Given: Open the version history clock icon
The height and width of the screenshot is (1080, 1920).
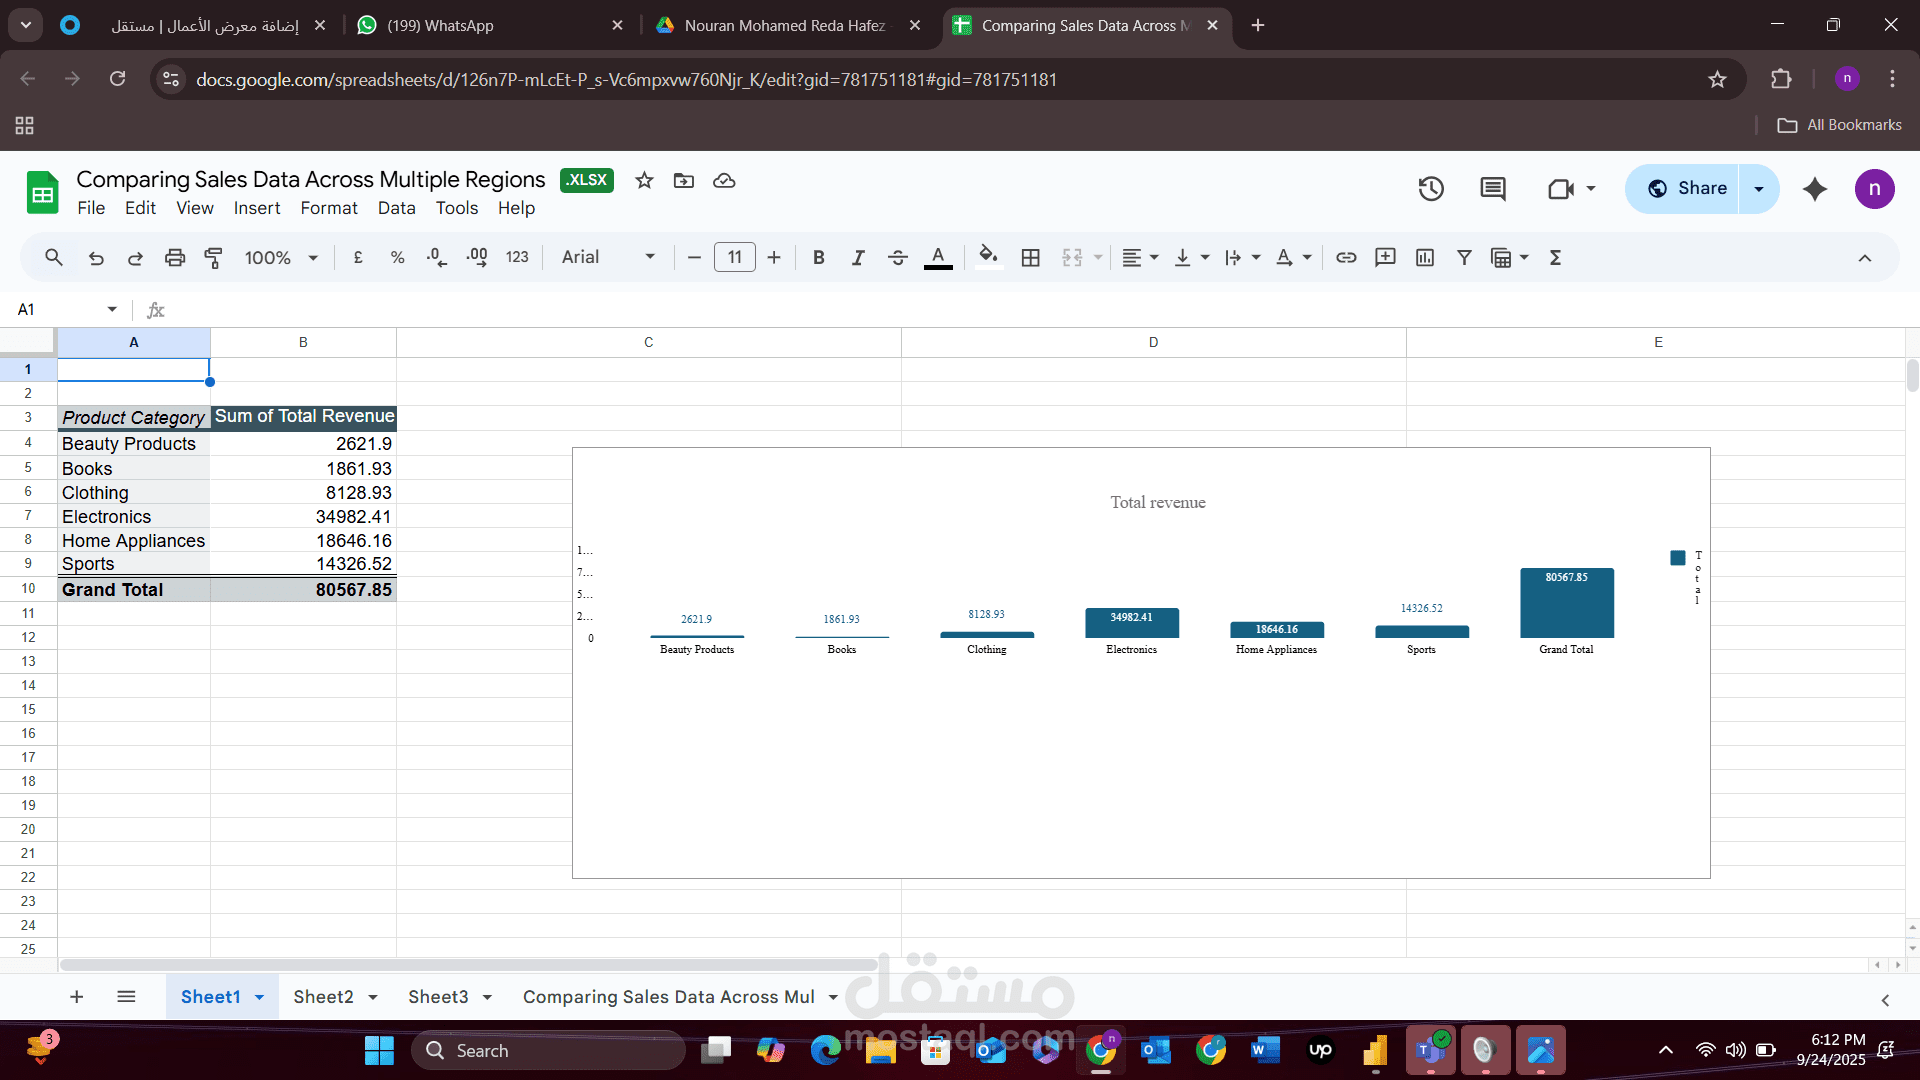Looking at the screenshot, I should (x=1431, y=189).
